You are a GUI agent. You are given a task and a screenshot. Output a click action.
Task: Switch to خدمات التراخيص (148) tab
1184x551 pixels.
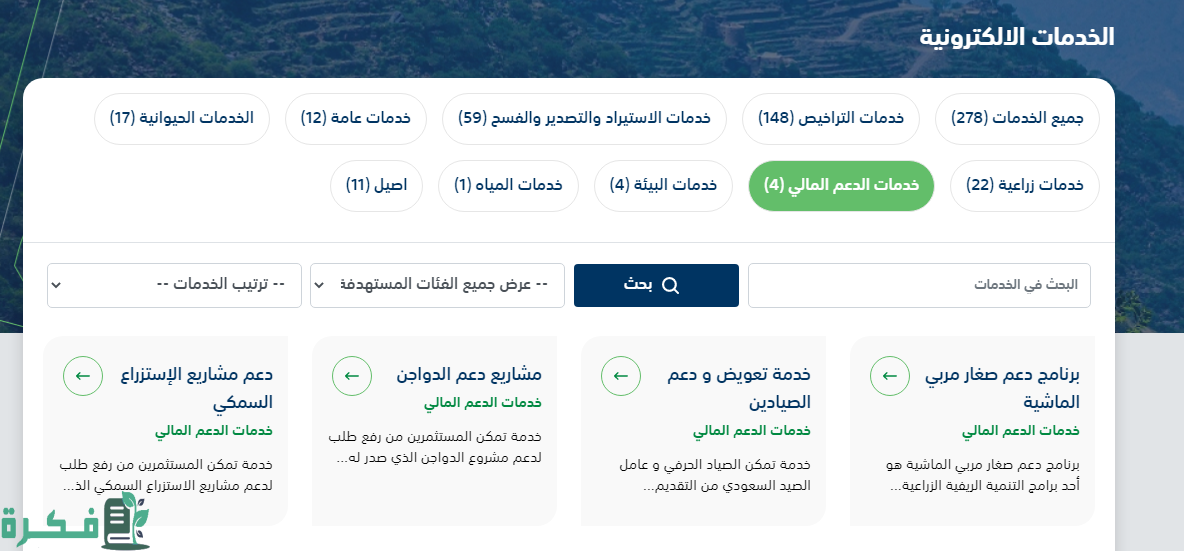[x=831, y=119]
